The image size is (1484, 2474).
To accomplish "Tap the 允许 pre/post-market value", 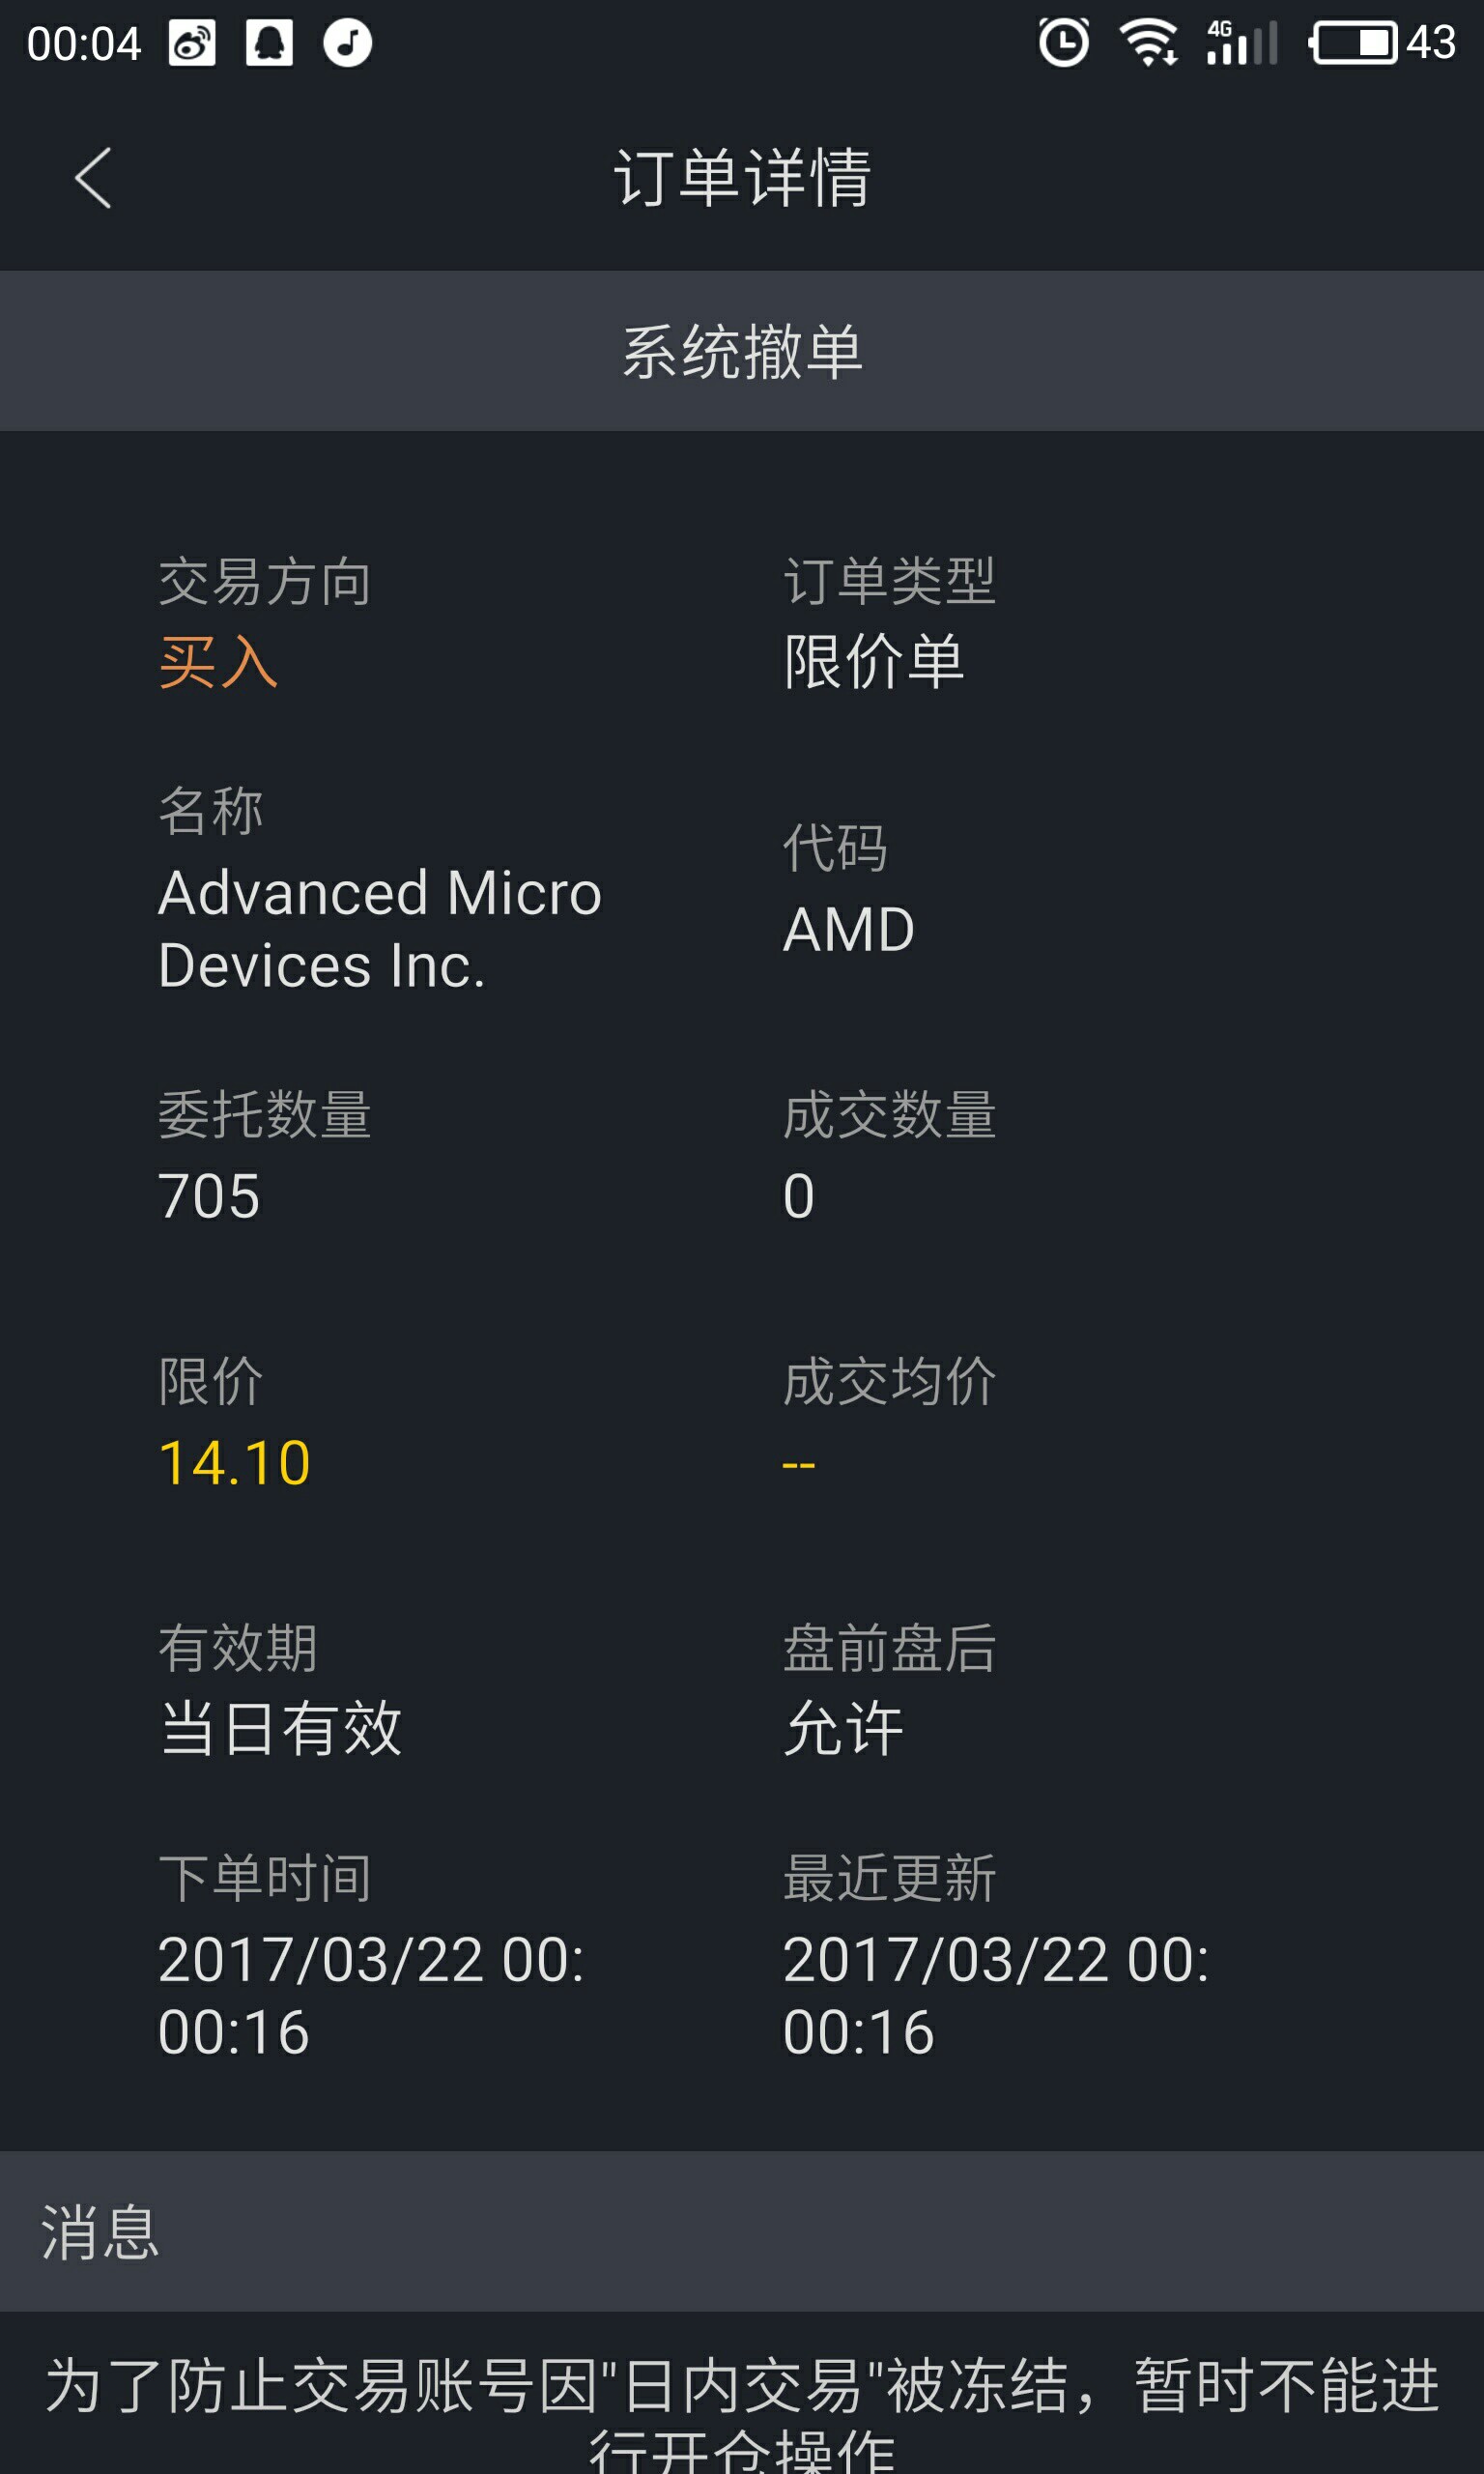I will 843,1729.
